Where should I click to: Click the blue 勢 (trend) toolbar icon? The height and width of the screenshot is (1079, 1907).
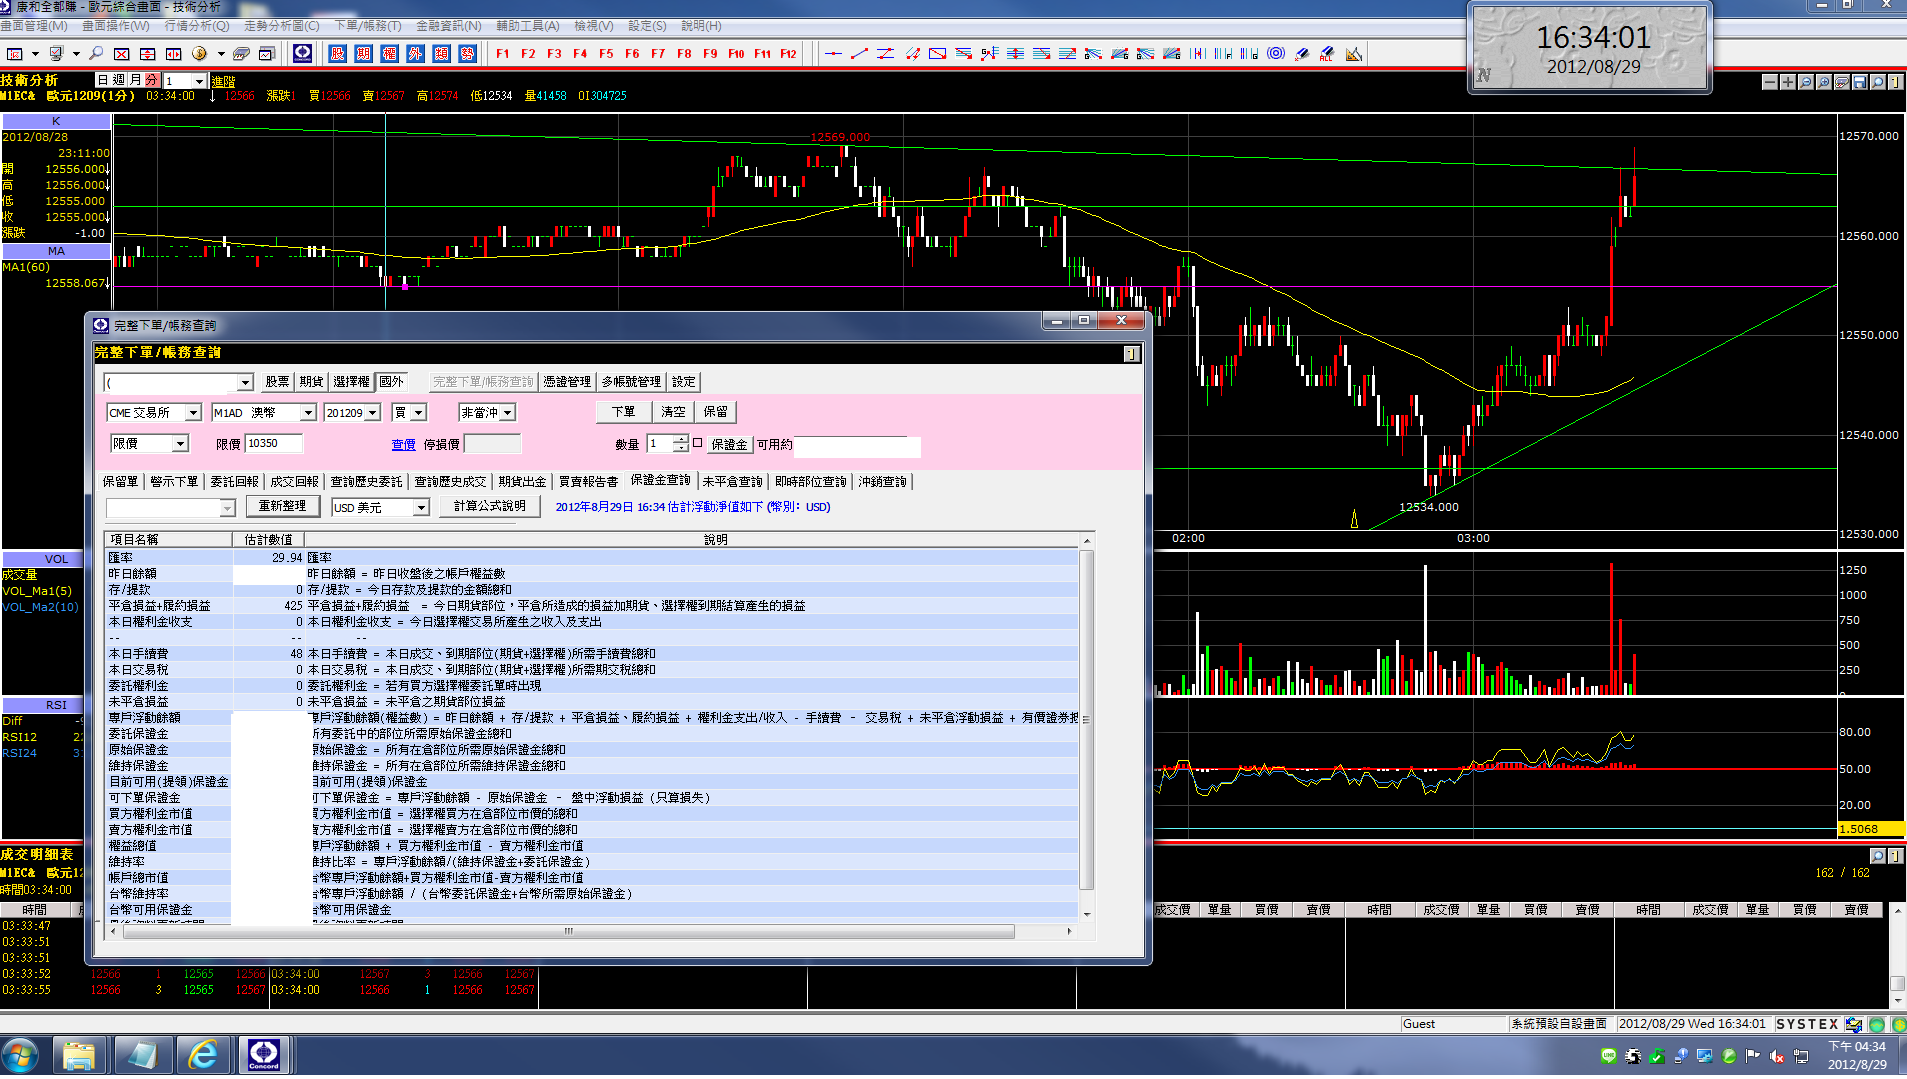click(x=468, y=54)
